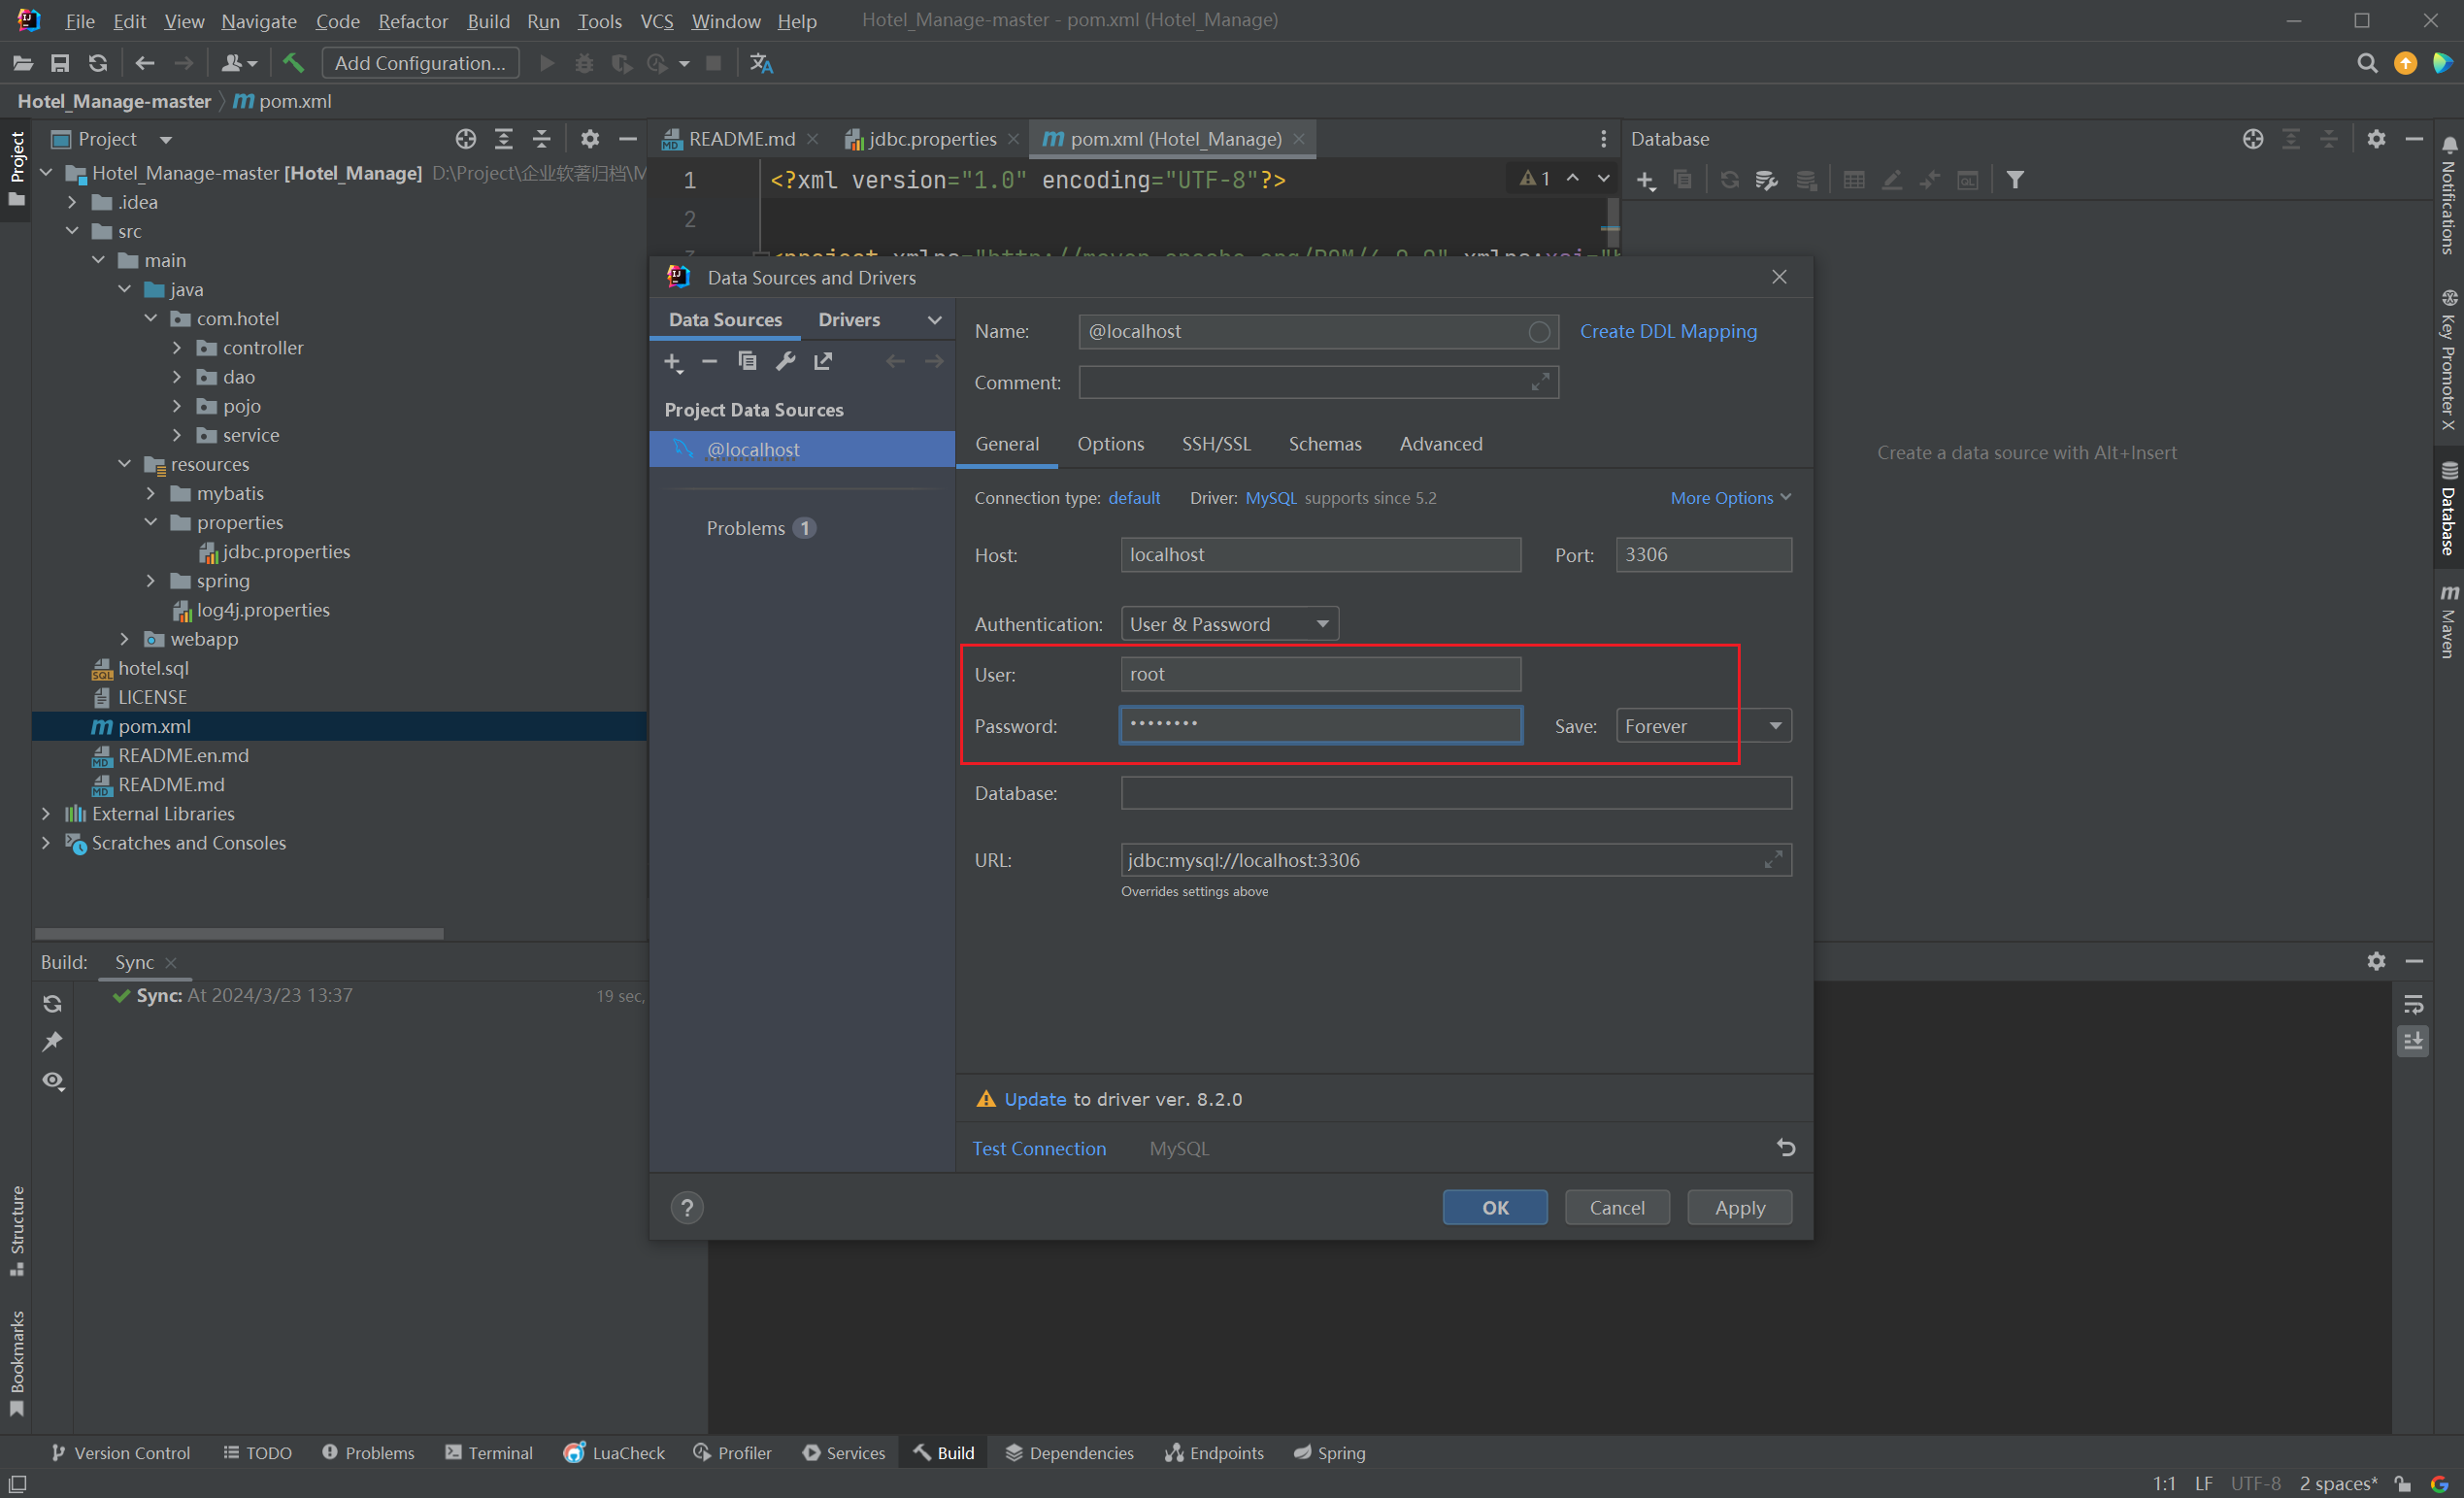The image size is (2464, 1498).
Task: Click the Test Connection button
Action: coord(1040,1146)
